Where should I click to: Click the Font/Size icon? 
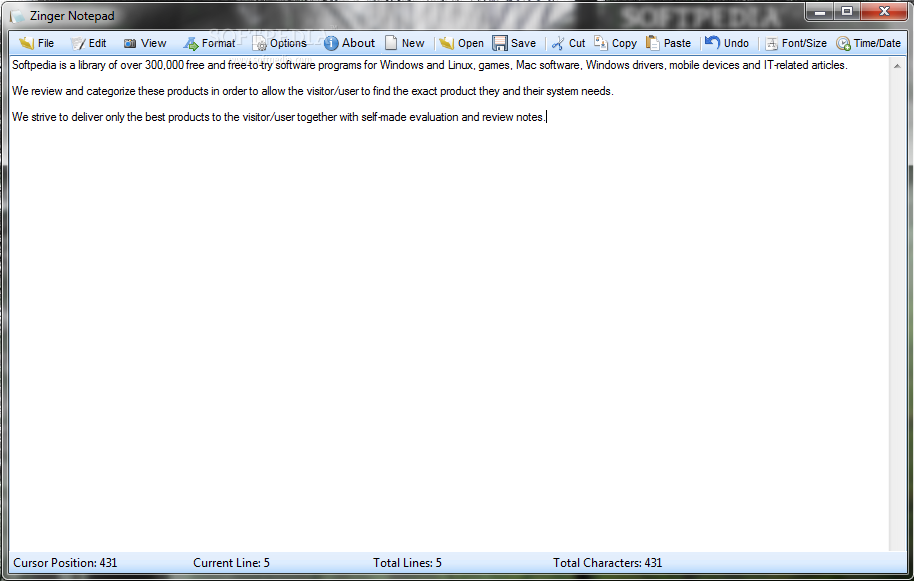click(771, 44)
